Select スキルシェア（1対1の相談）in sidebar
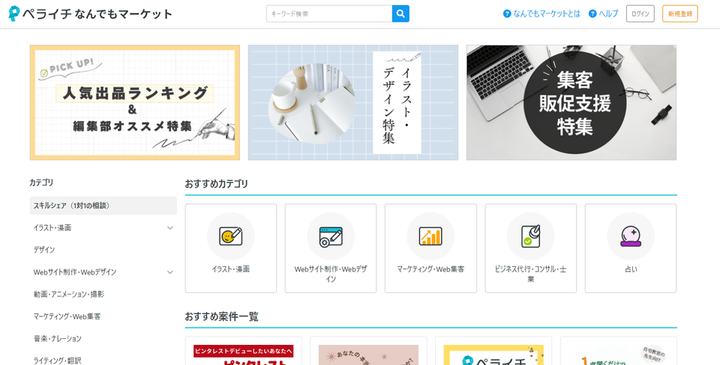This screenshot has height=365, width=720. [103, 206]
